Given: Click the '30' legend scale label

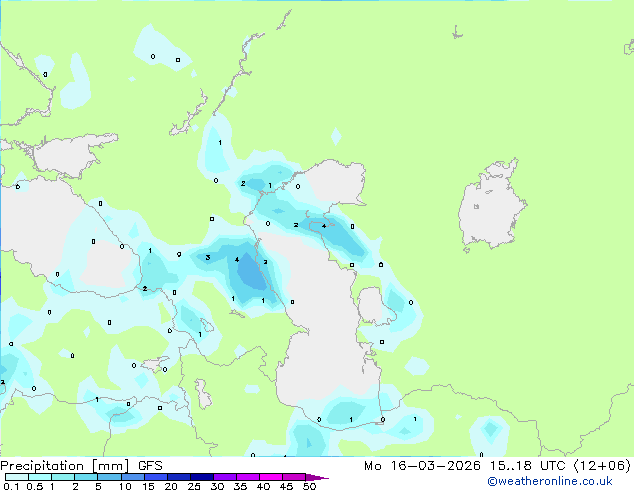Looking at the screenshot, I should coord(217,486).
